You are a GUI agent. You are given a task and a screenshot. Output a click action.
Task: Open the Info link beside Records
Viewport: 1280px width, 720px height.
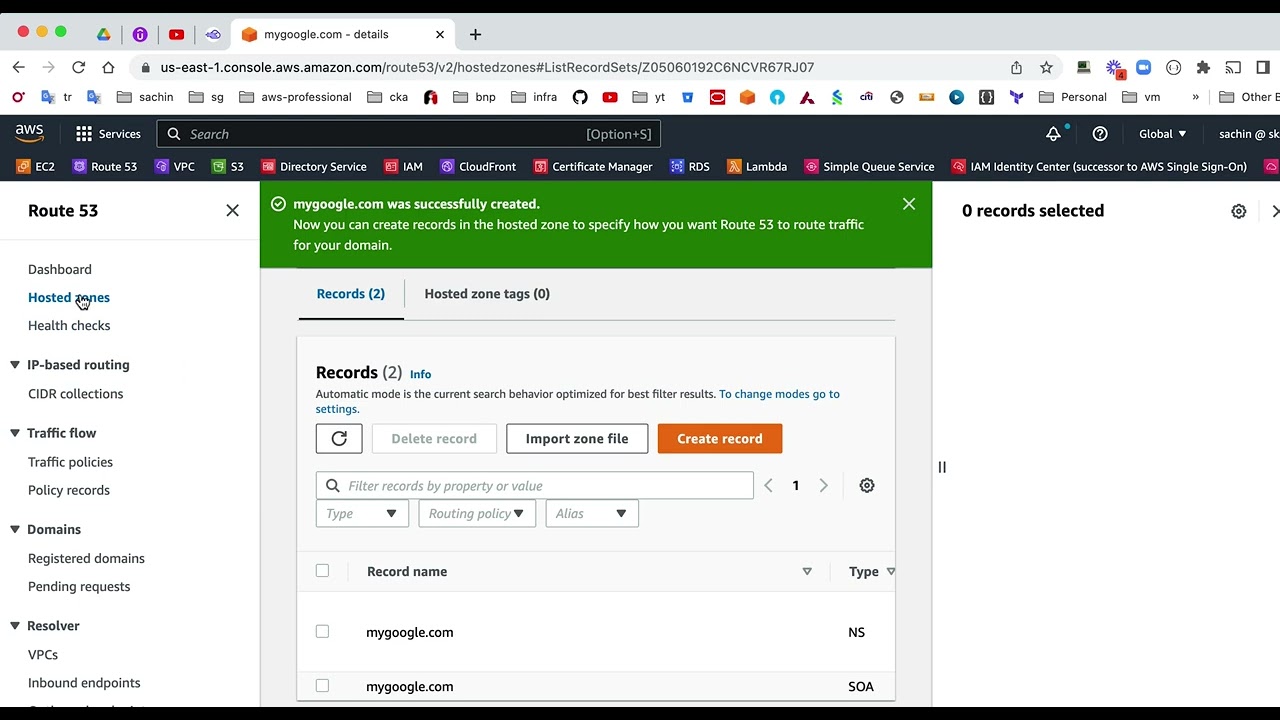click(421, 374)
